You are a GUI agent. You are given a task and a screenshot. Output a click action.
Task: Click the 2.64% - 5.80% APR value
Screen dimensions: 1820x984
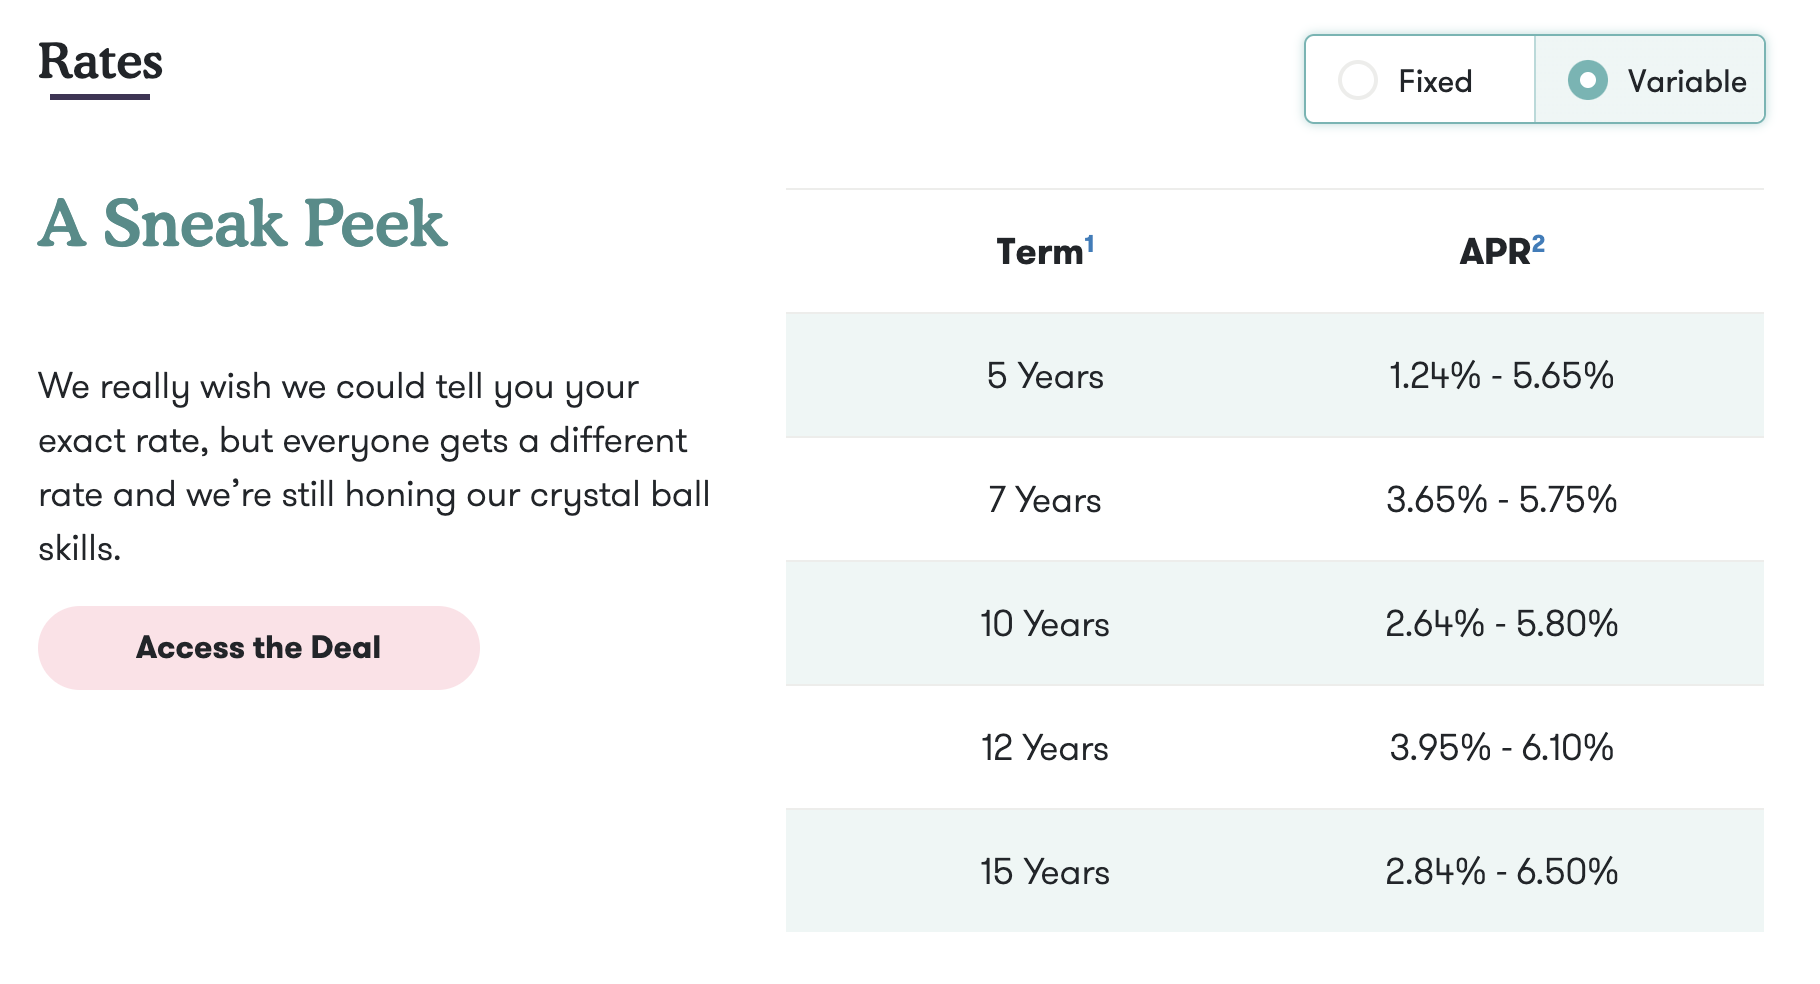[x=1501, y=624]
